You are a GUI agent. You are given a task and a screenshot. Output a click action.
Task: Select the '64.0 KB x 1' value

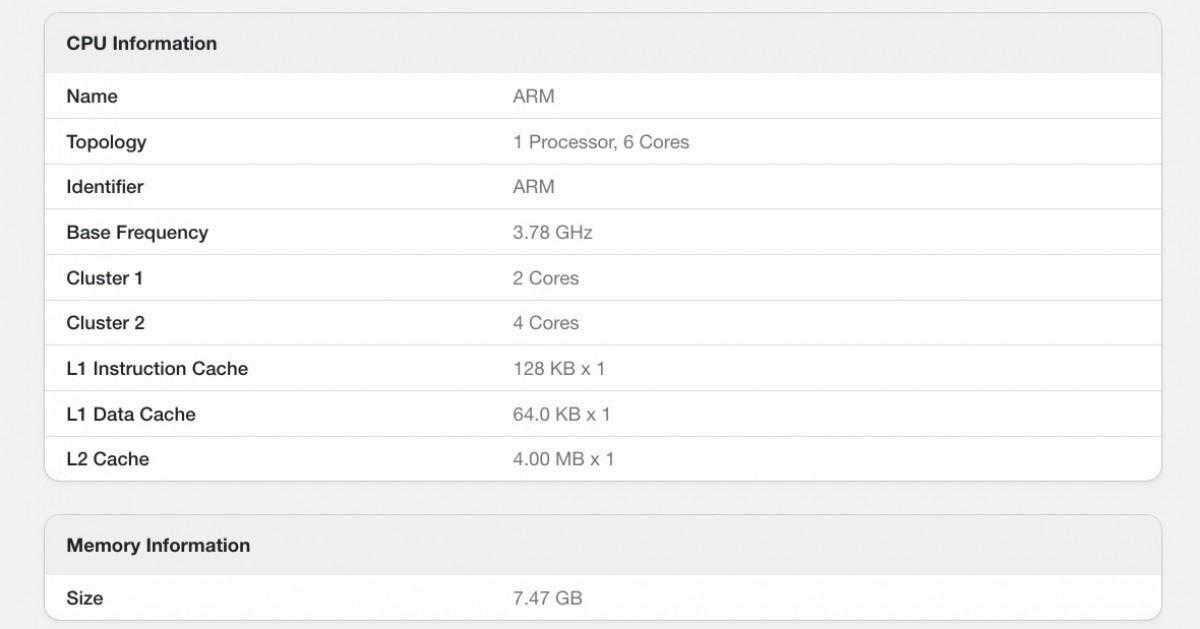point(561,414)
